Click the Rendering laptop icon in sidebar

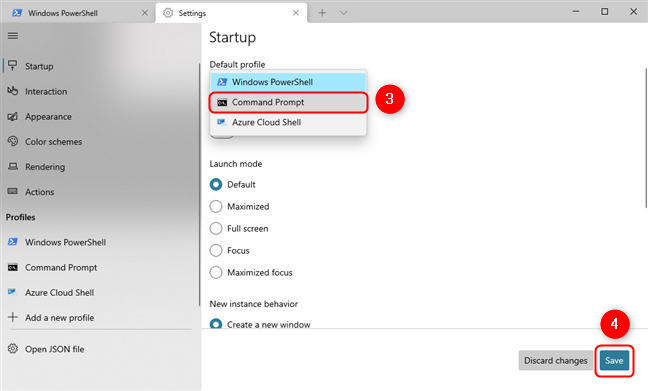pyautogui.click(x=12, y=167)
